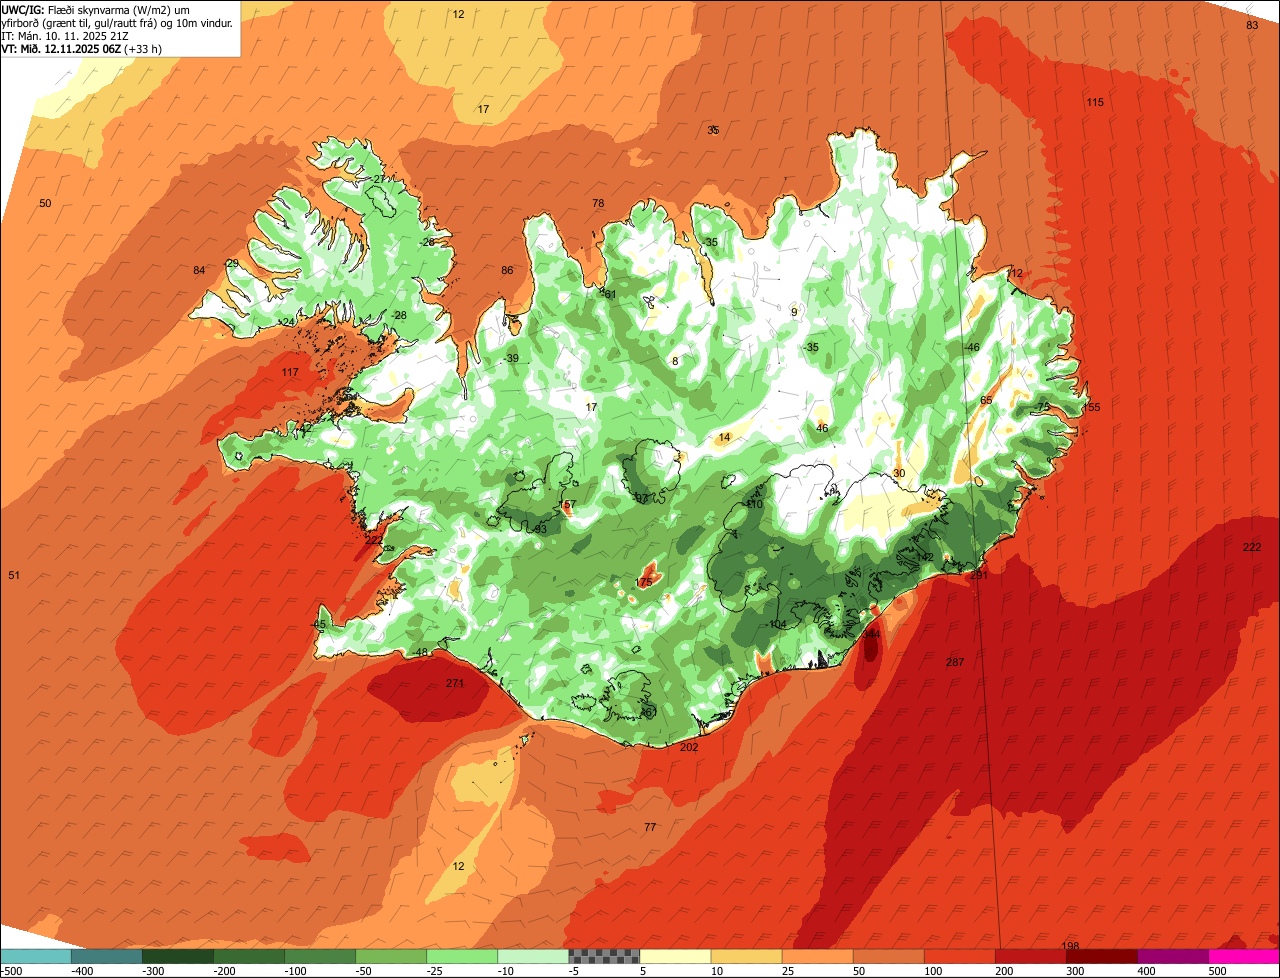Click the map value 9 in the northeast interior
Viewport: 1280px width, 978px height.
(x=794, y=312)
